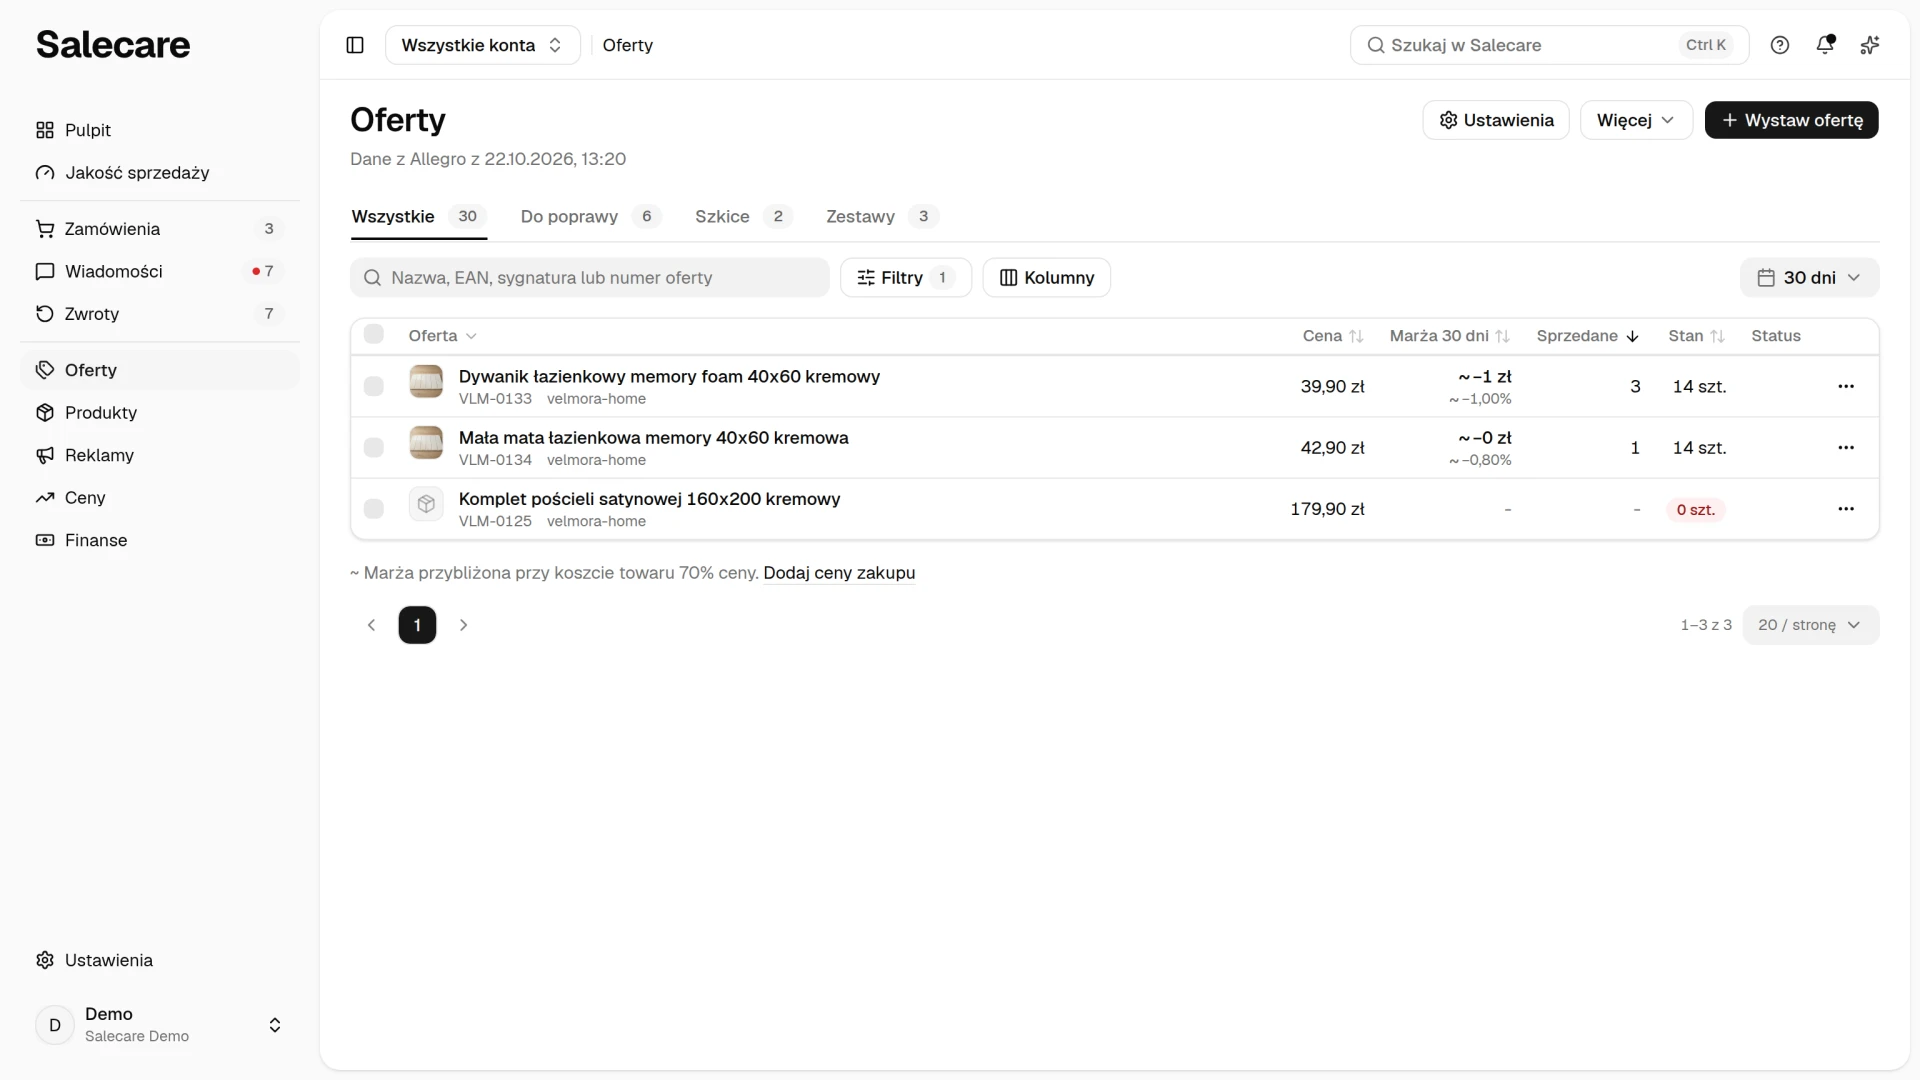Viewport: 1920px width, 1080px height.
Task: Open row menu for Mała mata łazienkowa
Action: [1846, 447]
